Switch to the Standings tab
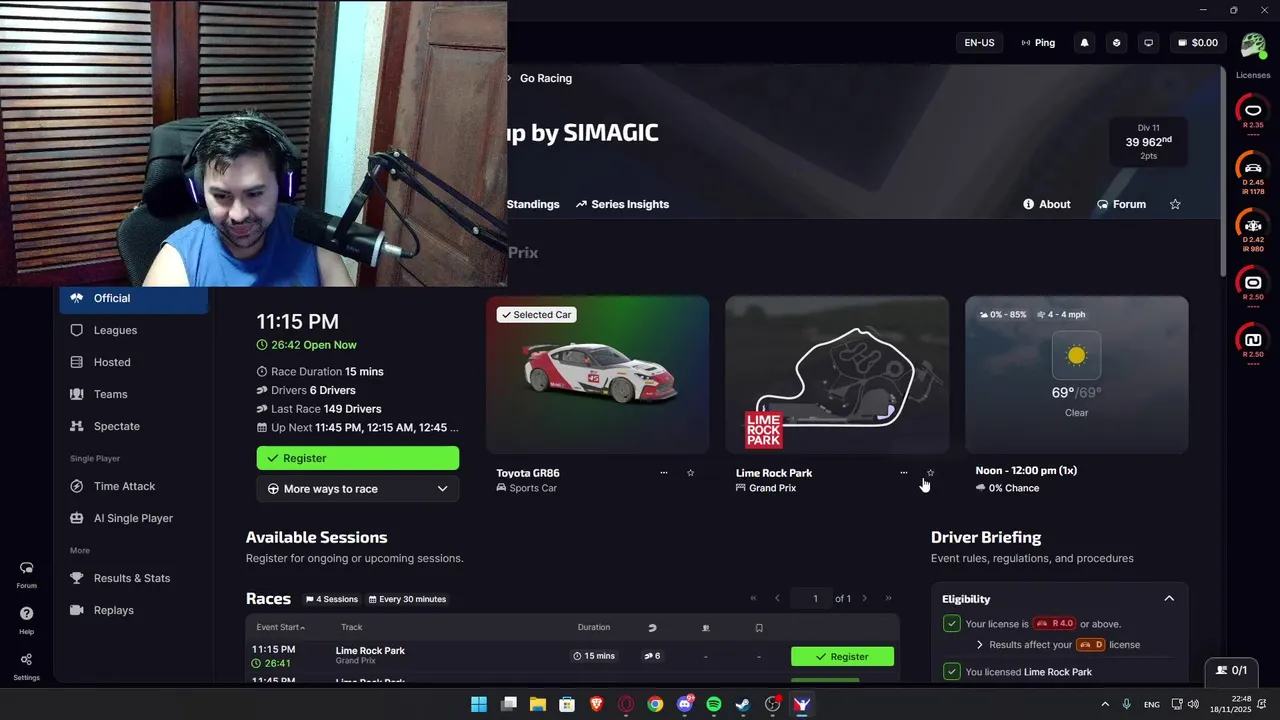This screenshot has width=1280, height=720. point(533,204)
